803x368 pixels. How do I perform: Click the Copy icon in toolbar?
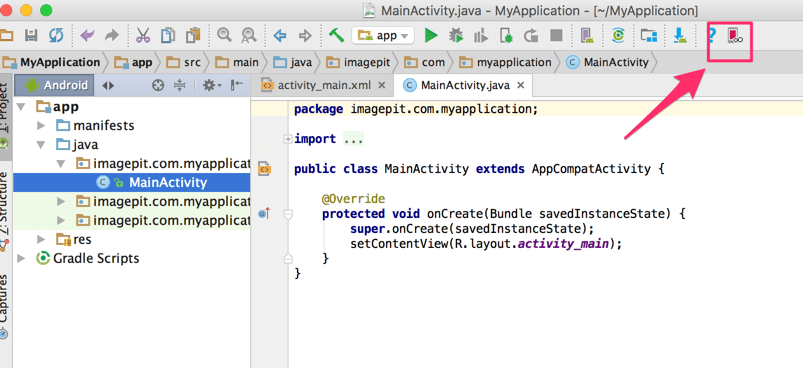pyautogui.click(x=168, y=35)
